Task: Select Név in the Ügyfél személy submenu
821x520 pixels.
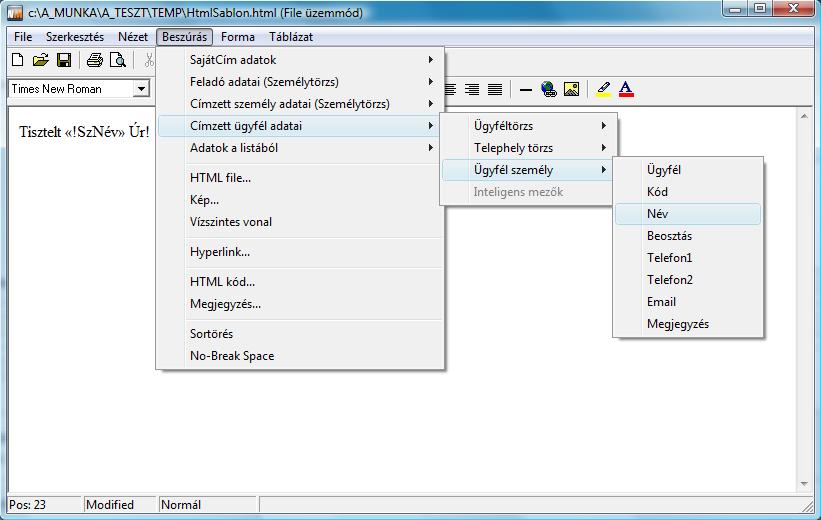Action: pos(687,214)
